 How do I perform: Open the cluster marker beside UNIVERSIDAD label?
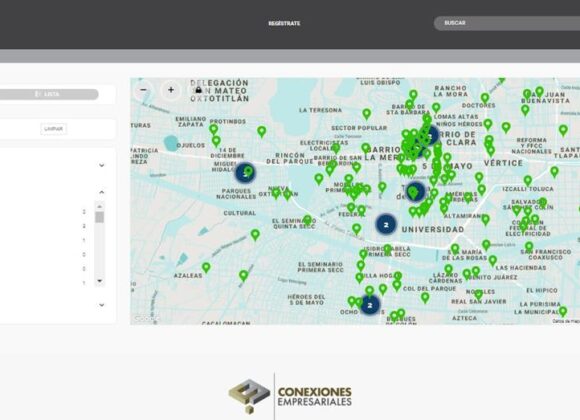(x=386, y=225)
